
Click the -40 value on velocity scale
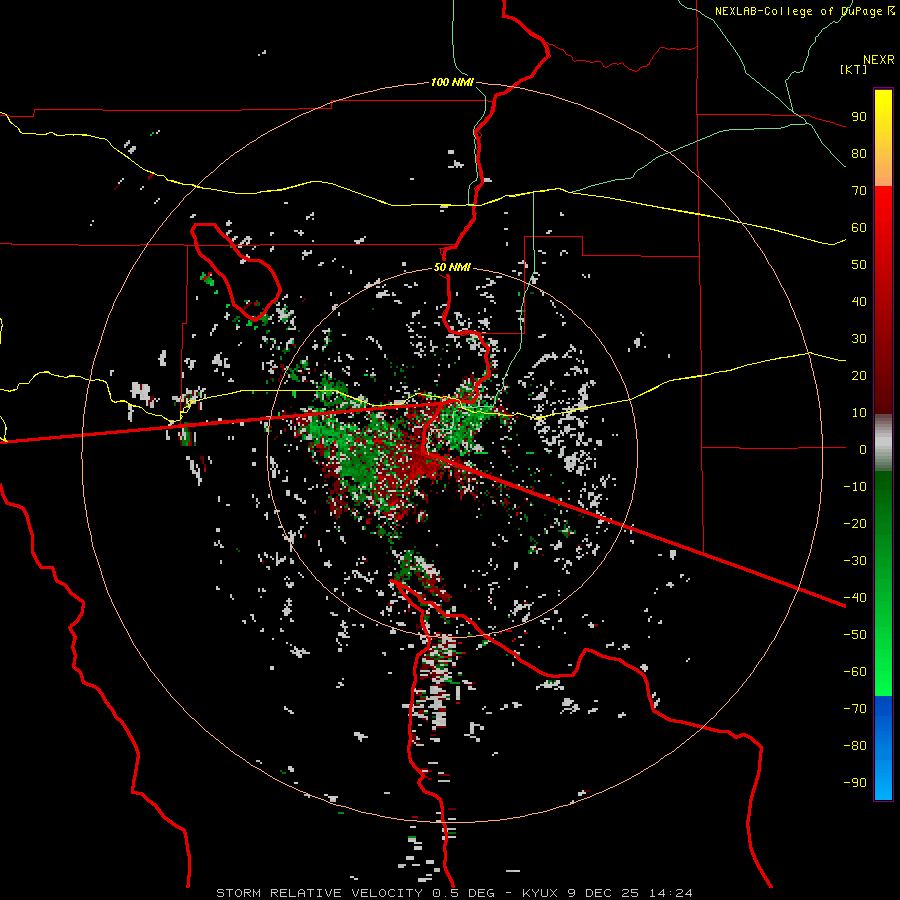point(855,598)
